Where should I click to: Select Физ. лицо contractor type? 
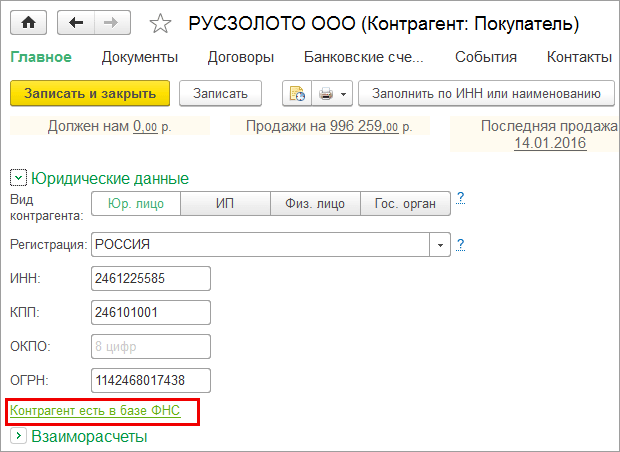315,204
